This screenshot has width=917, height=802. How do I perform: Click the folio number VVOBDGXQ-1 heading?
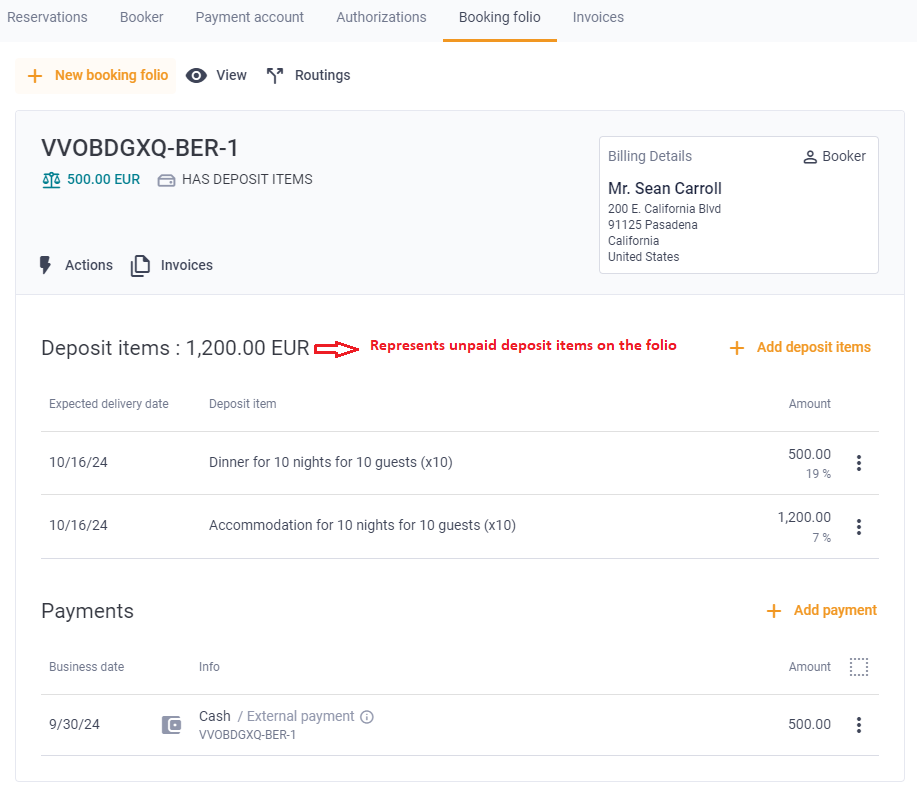coord(140,147)
